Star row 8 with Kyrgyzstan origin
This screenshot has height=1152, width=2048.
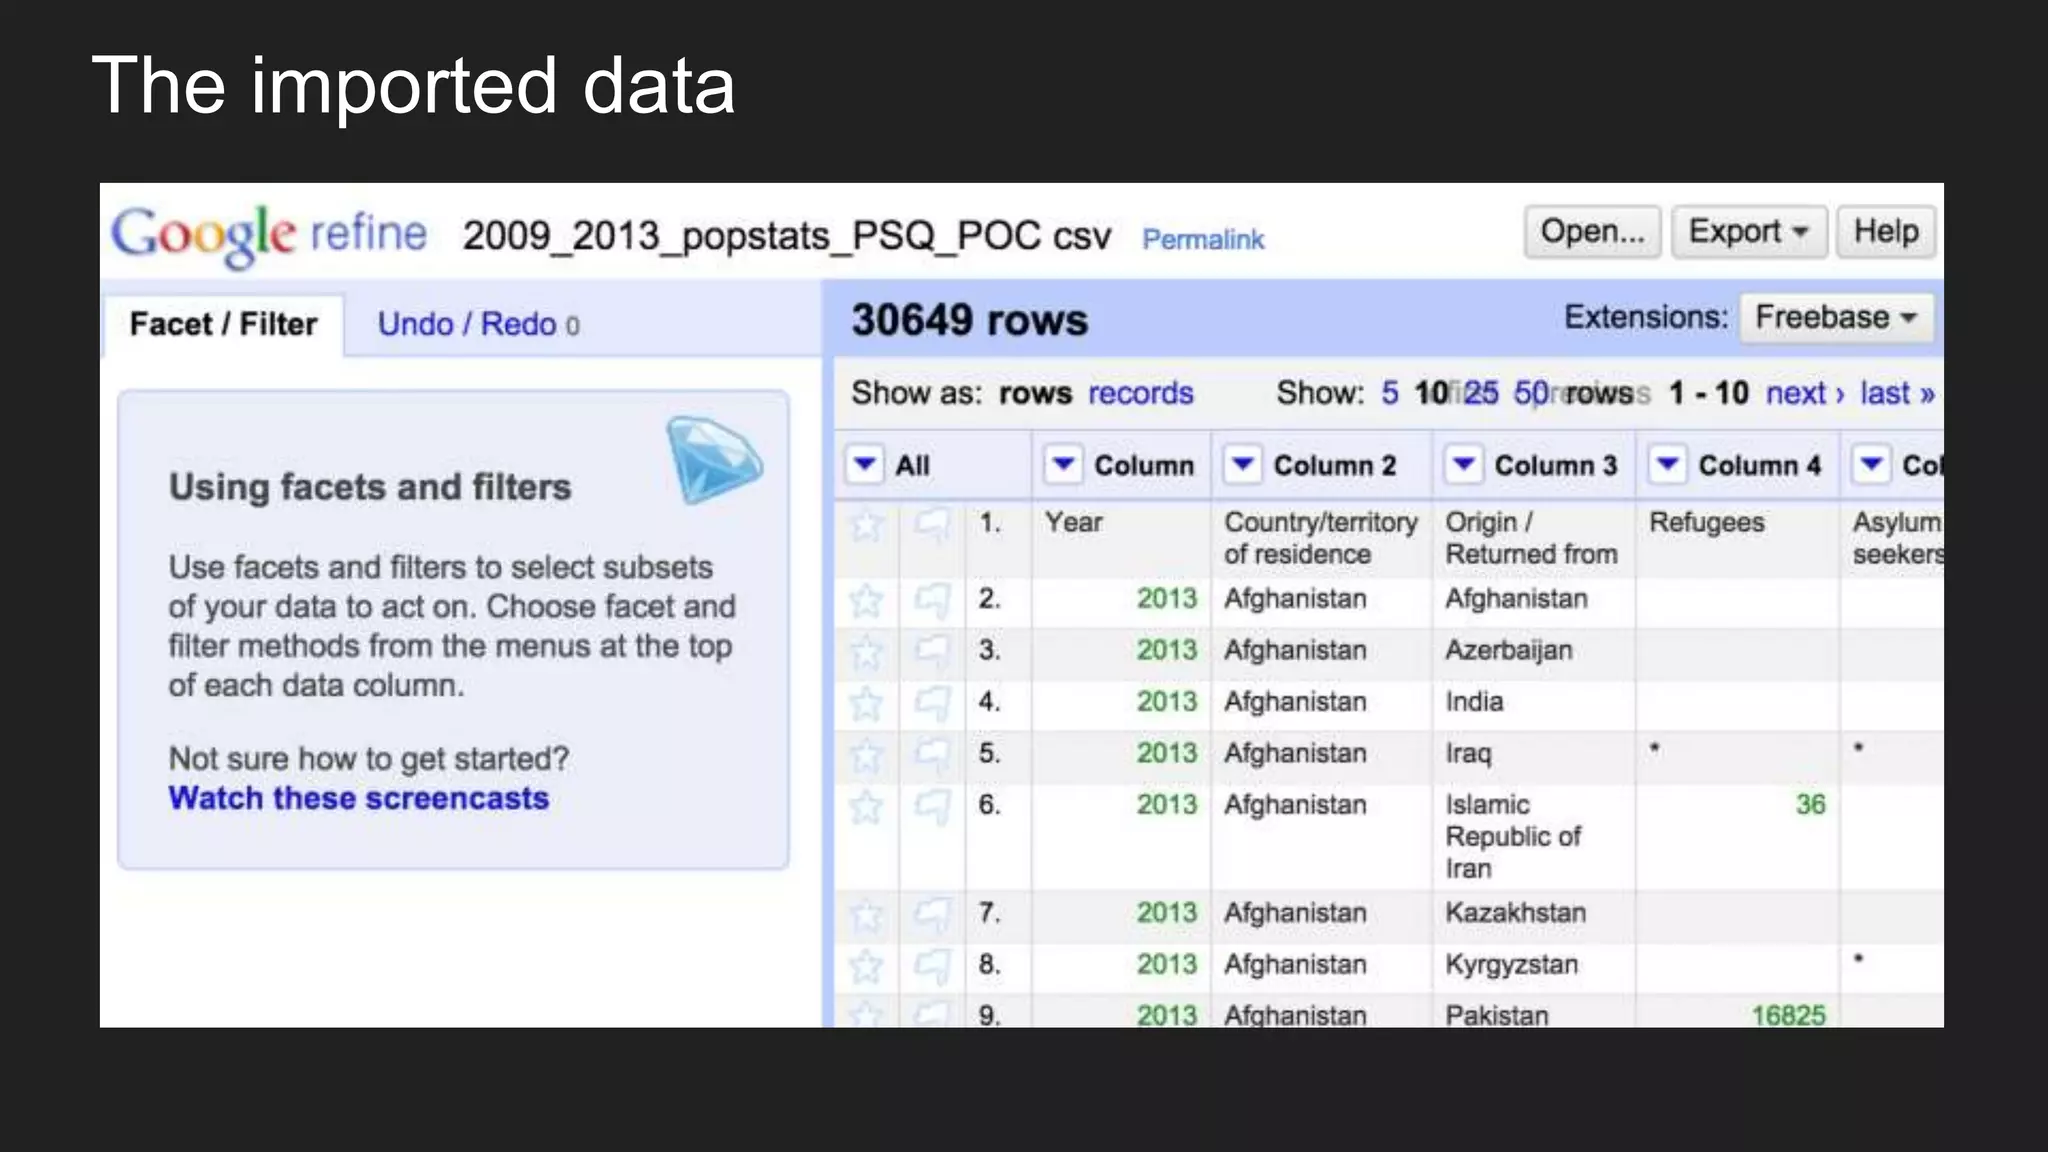[866, 967]
